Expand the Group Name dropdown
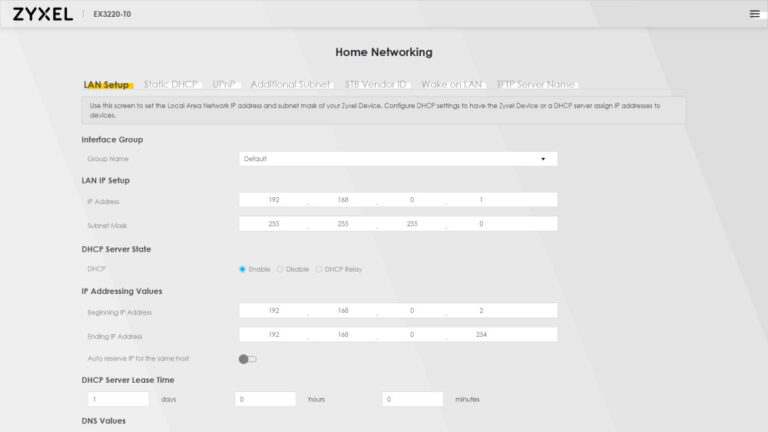The image size is (768, 432). pos(398,159)
